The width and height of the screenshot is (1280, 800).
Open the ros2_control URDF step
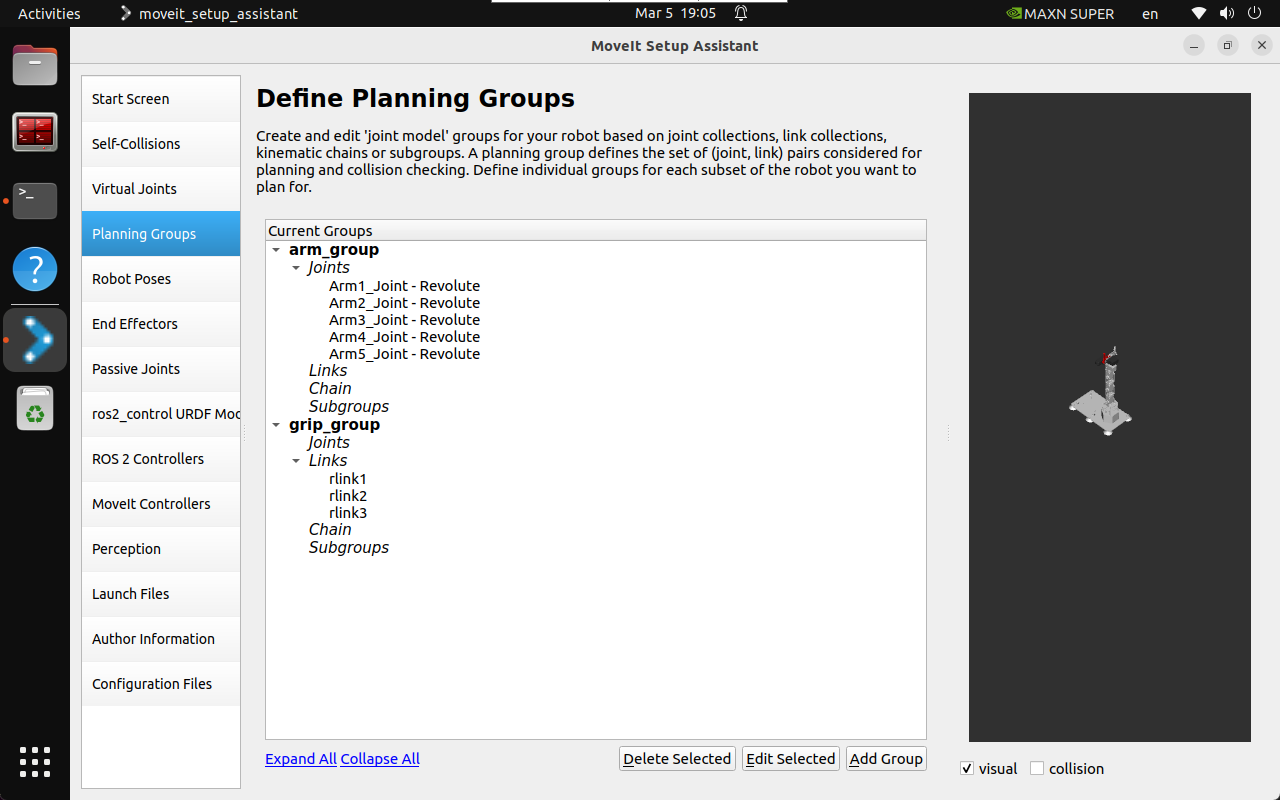tap(161, 414)
